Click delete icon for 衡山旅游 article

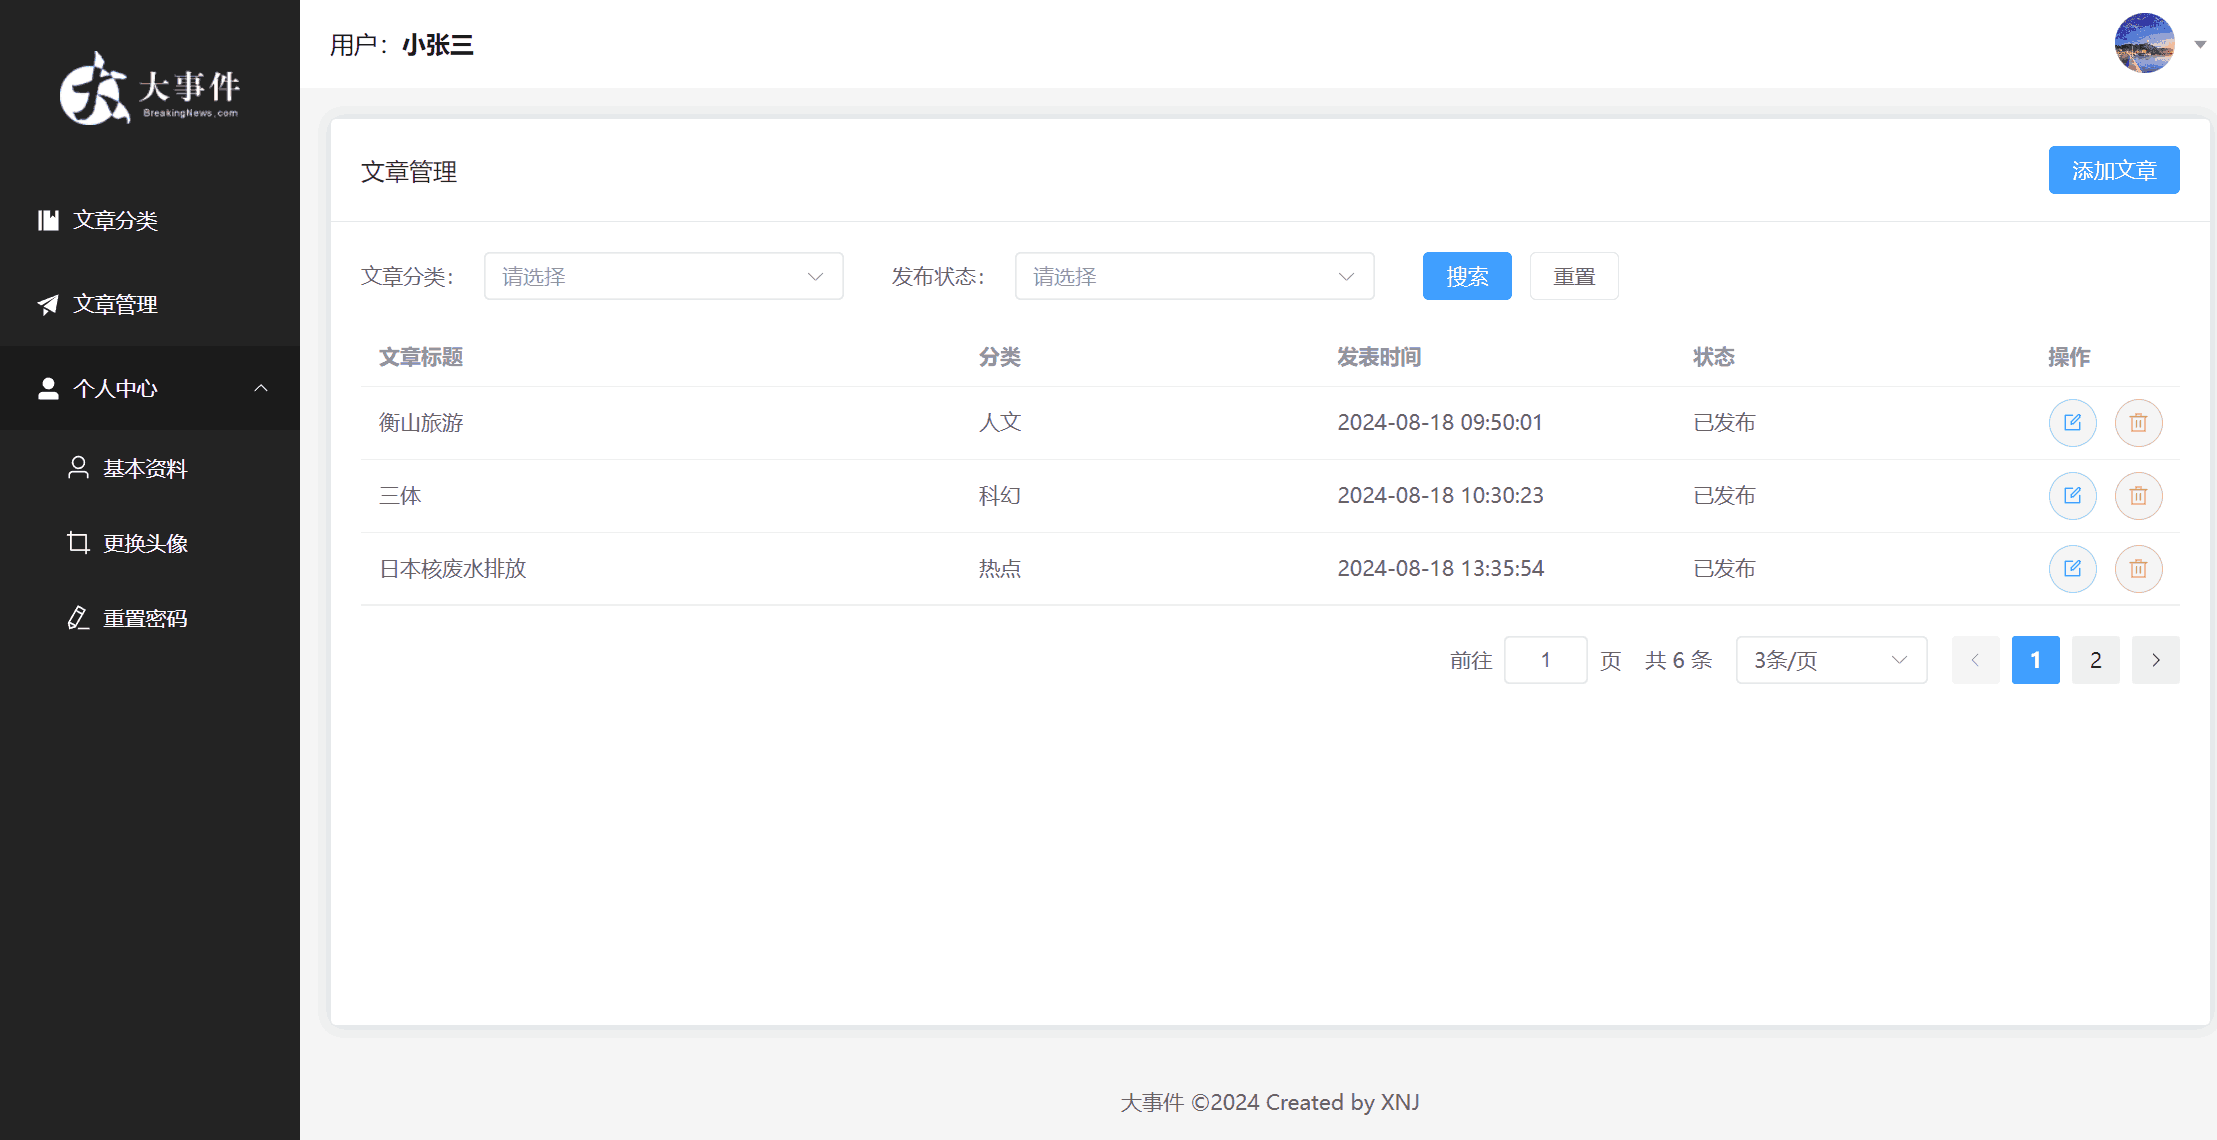(2138, 423)
